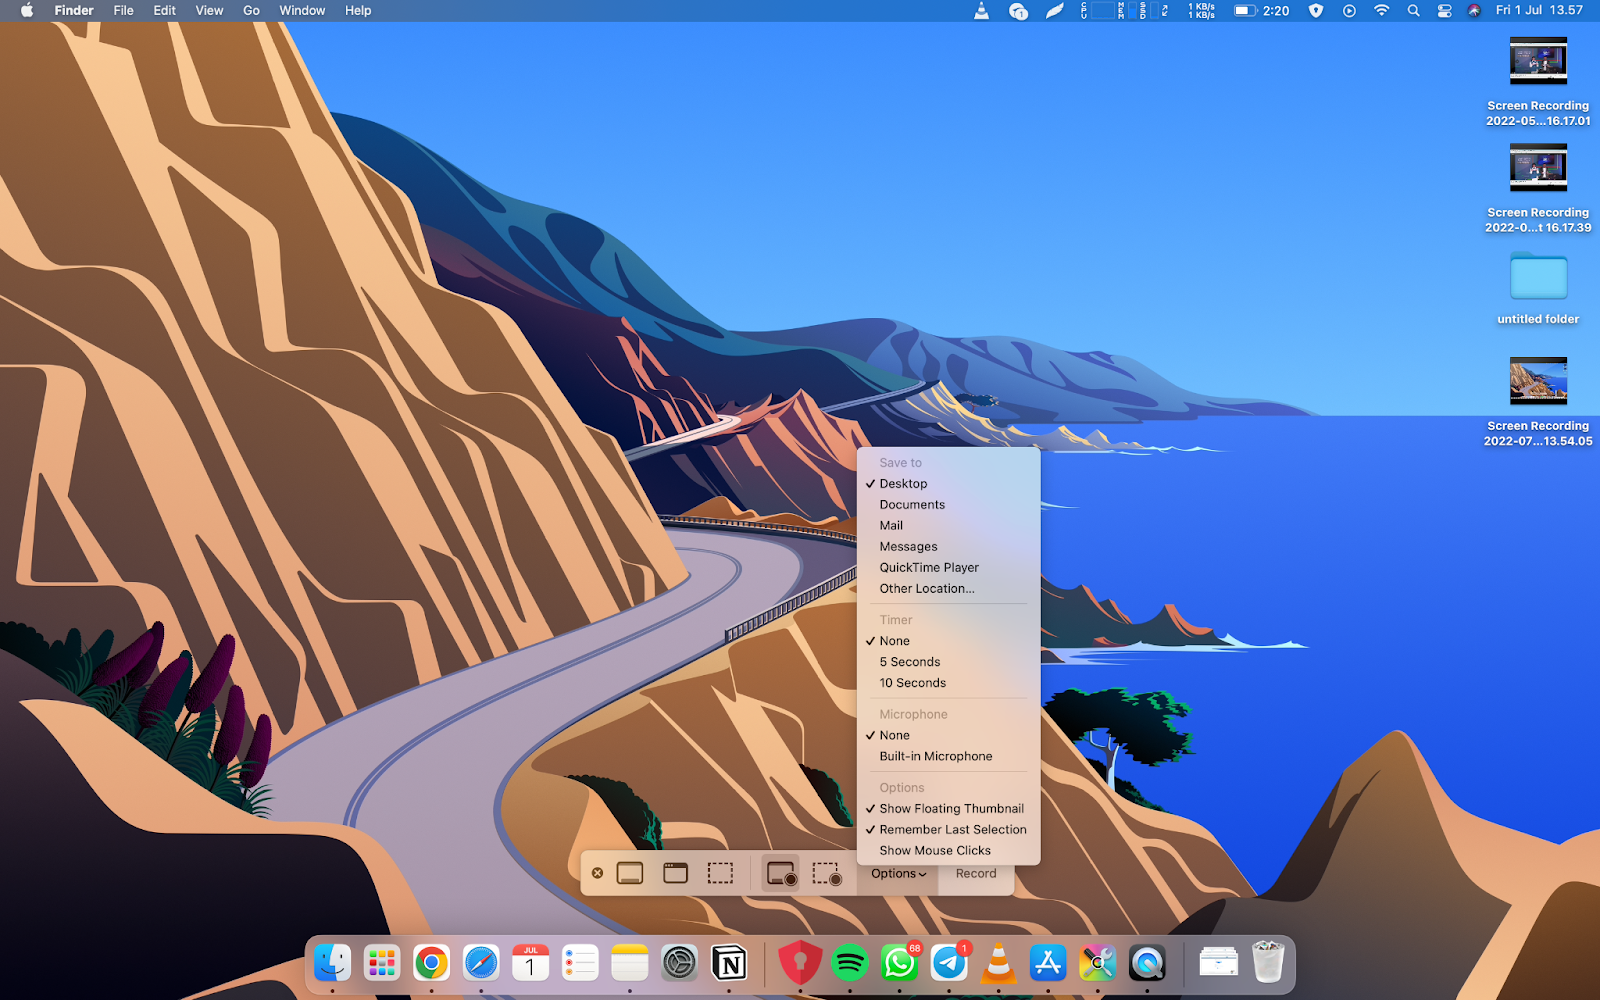
Task: Select Record Entire Screen icon
Action: (x=781, y=873)
